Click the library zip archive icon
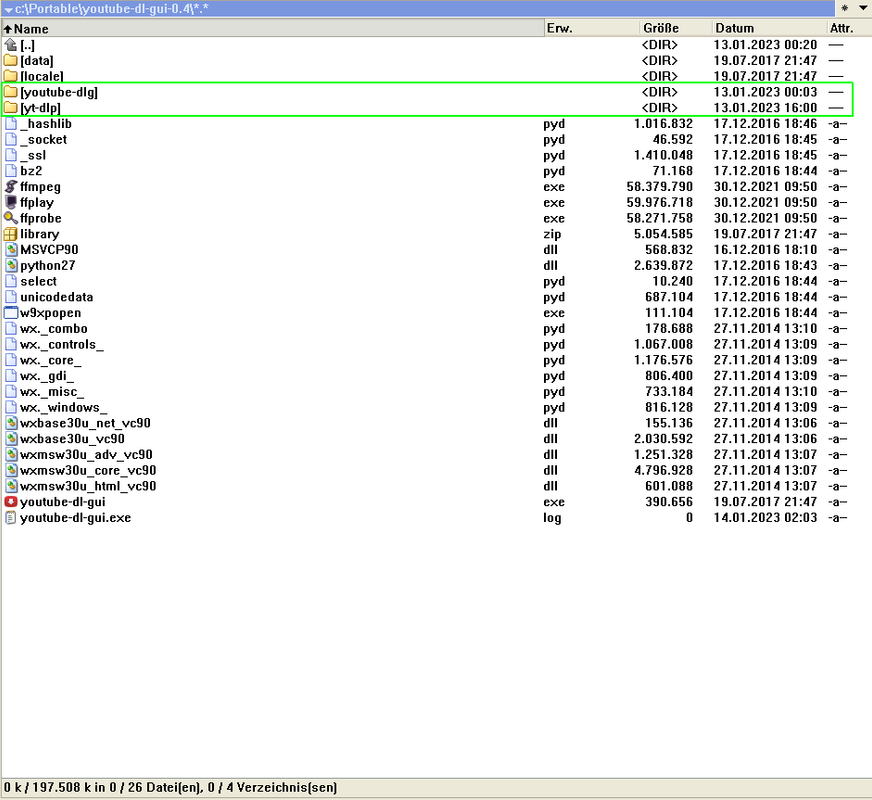This screenshot has width=872, height=800. coord(11,233)
